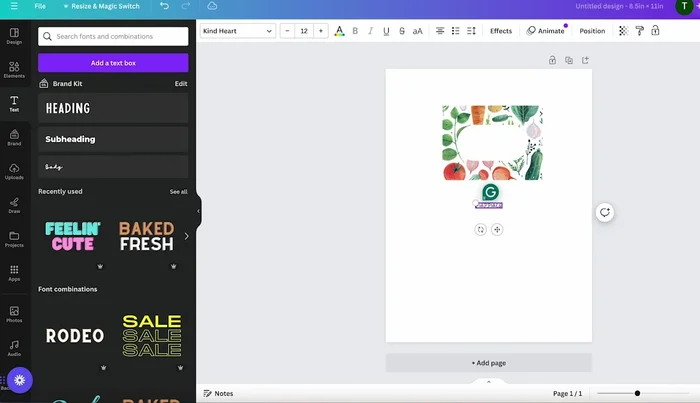The image size is (700, 403).
Task: Open the Kind Heart font dropdown
Action: [x=238, y=31]
